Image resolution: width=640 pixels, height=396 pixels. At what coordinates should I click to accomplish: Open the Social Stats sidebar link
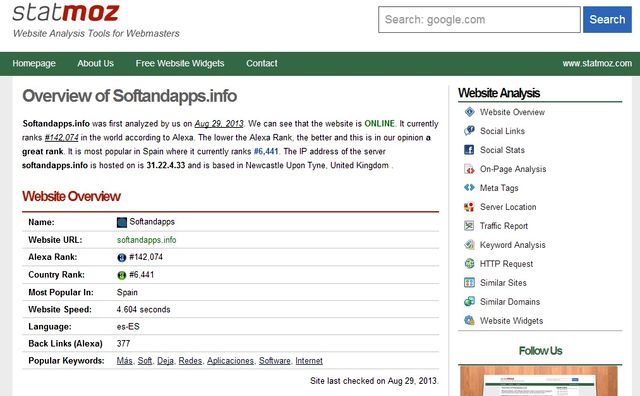502,150
